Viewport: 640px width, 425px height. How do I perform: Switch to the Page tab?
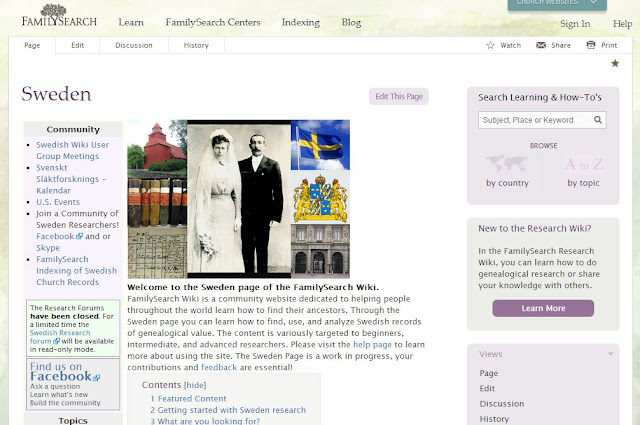32,45
